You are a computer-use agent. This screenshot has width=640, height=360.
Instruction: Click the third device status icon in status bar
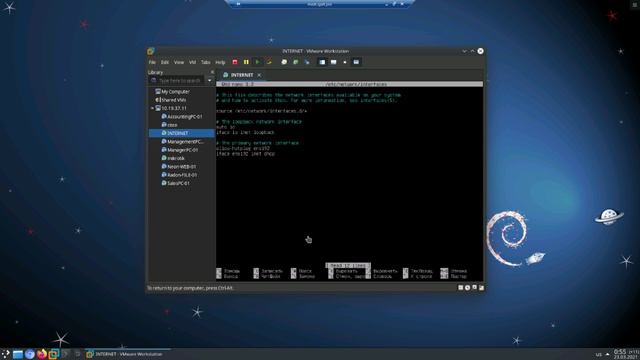pos(474,288)
